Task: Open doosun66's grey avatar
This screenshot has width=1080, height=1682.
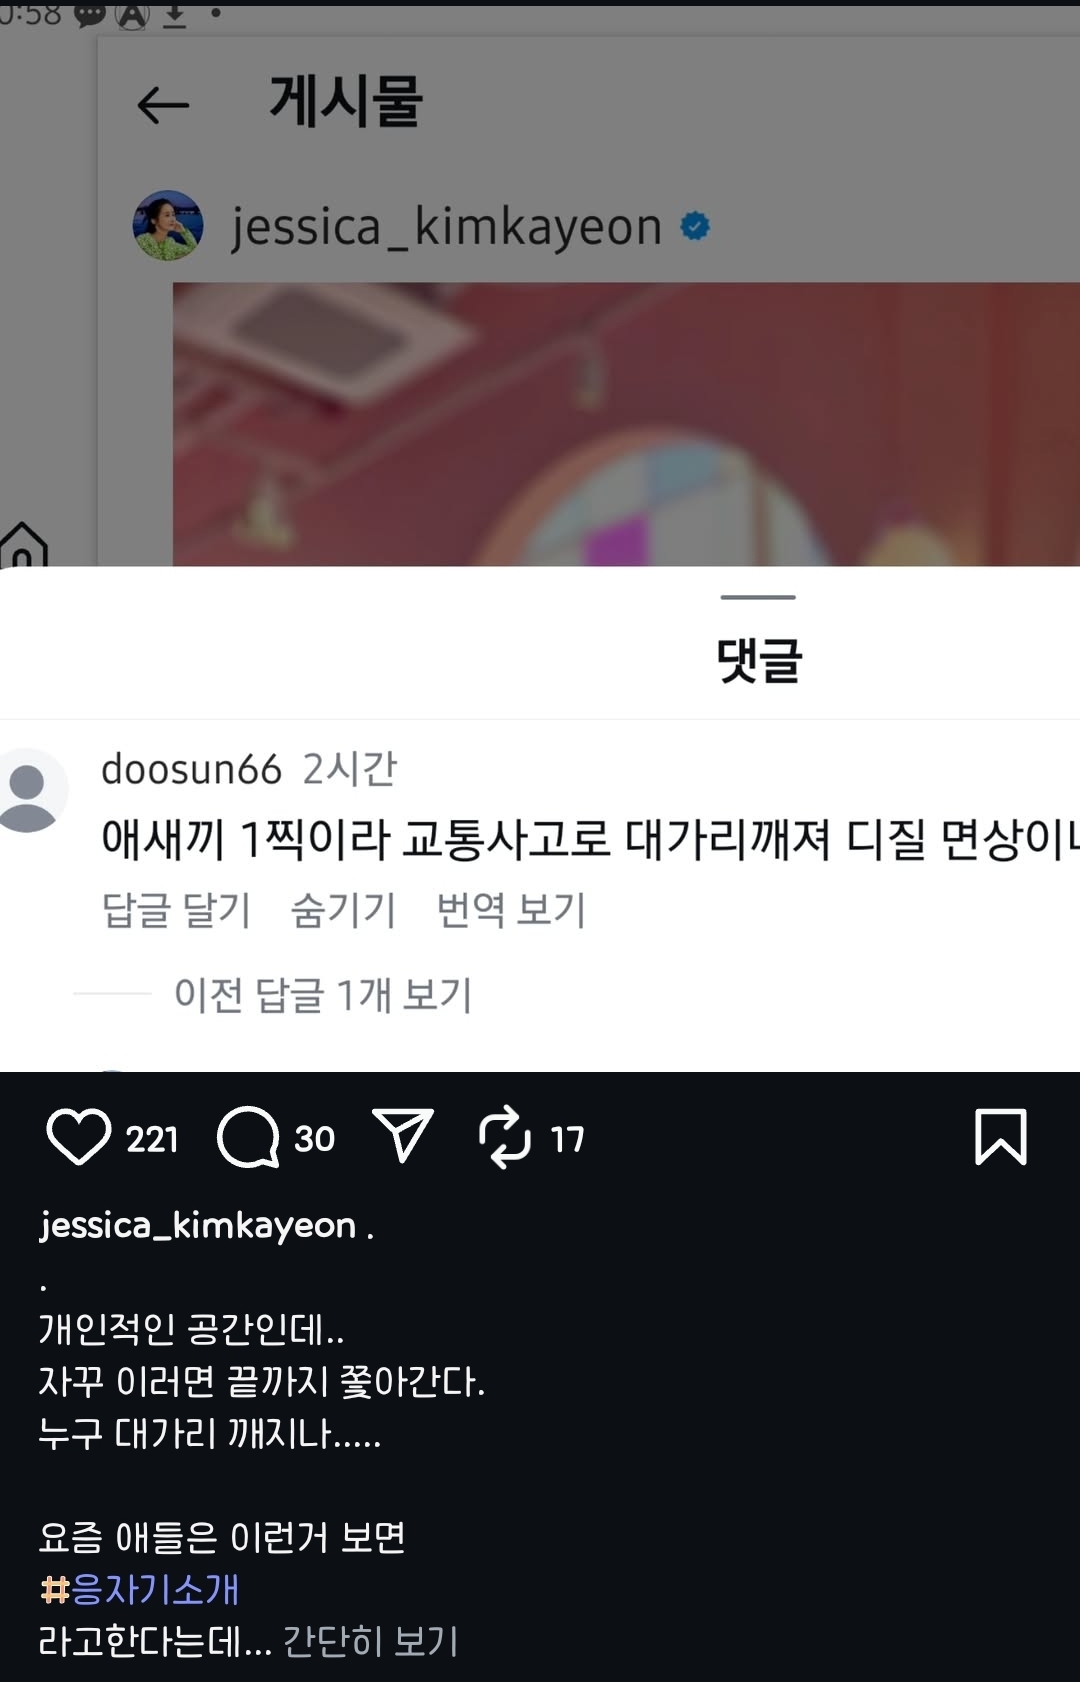Action: coord(28,790)
